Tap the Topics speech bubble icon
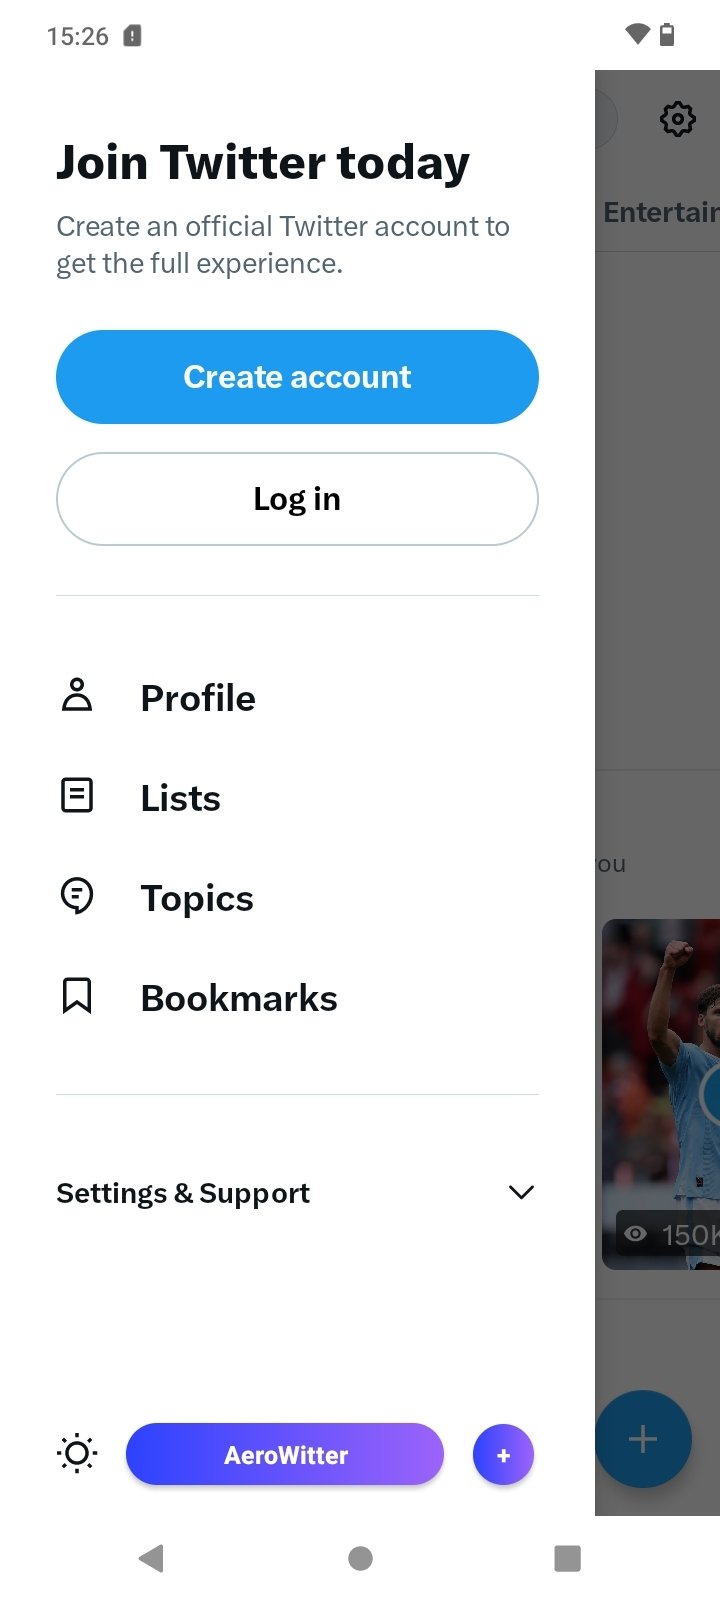Viewport: 720px width, 1600px height. tap(77, 896)
